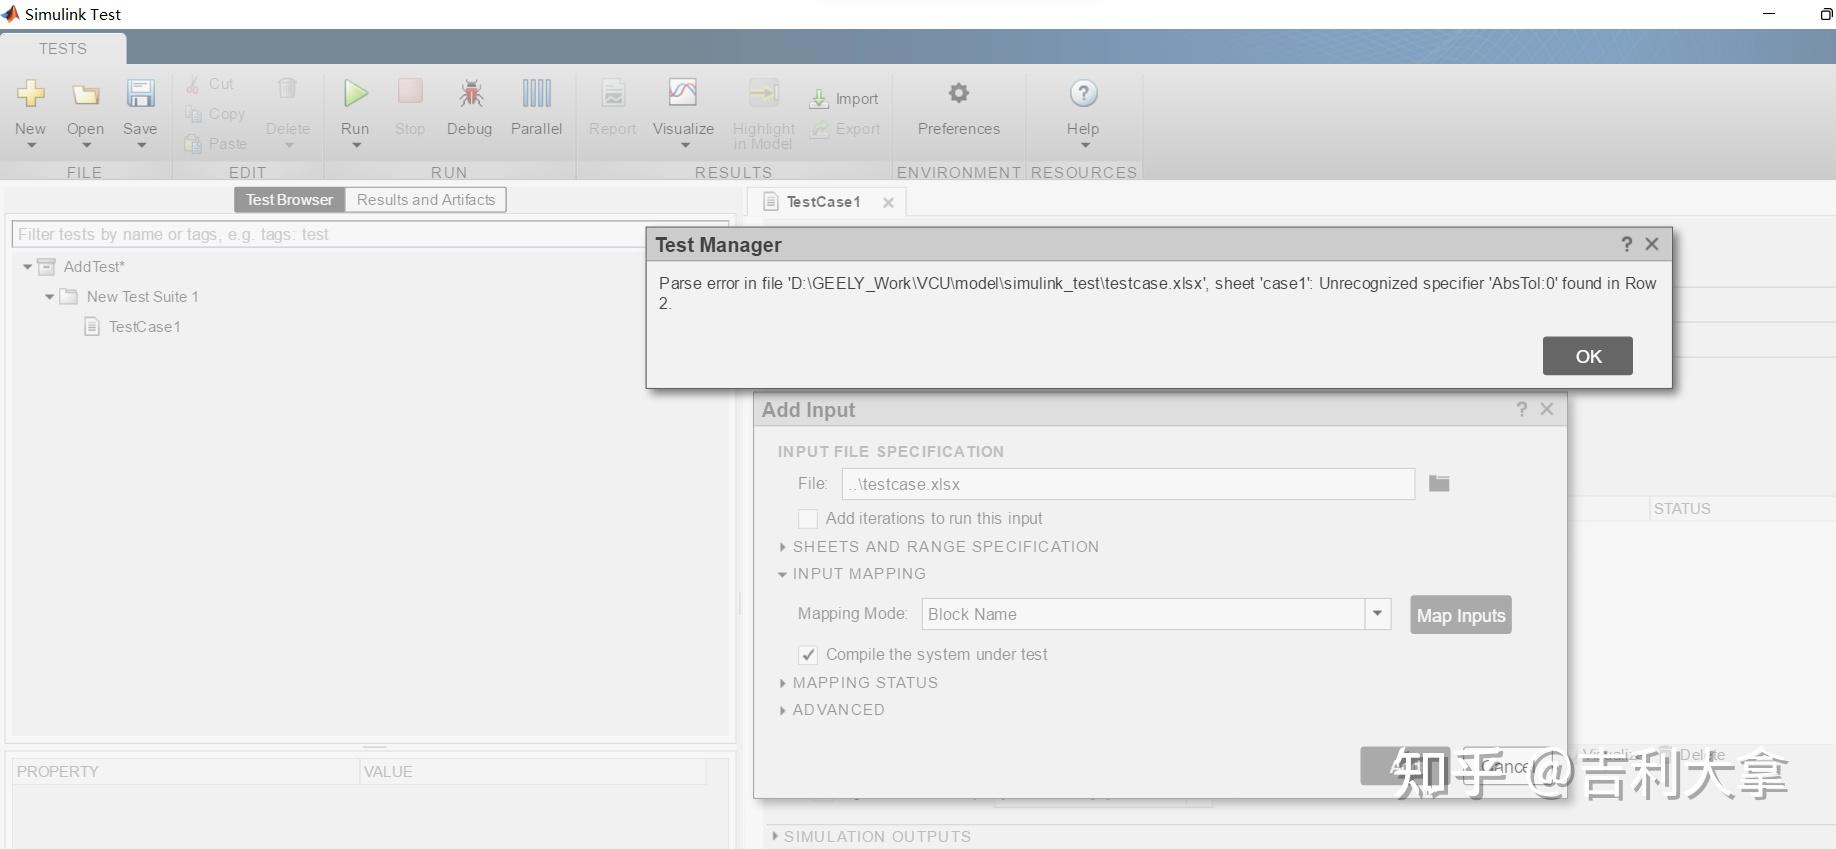Click the Export results icon
This screenshot has height=849, width=1836.
[x=820, y=129]
